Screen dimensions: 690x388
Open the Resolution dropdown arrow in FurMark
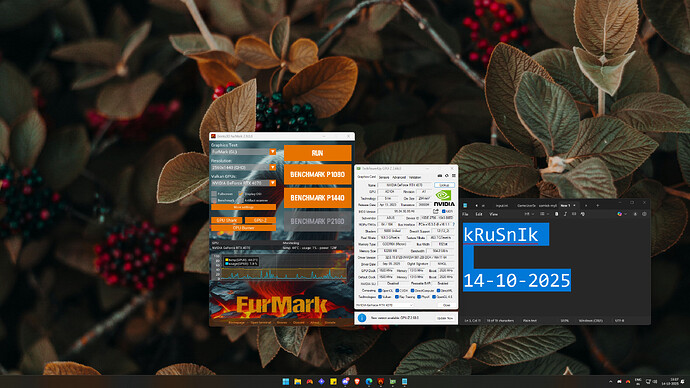[273, 168]
